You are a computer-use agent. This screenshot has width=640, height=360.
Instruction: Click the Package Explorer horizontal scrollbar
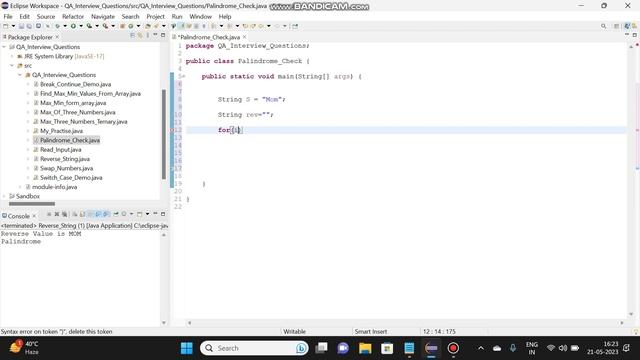point(32,203)
